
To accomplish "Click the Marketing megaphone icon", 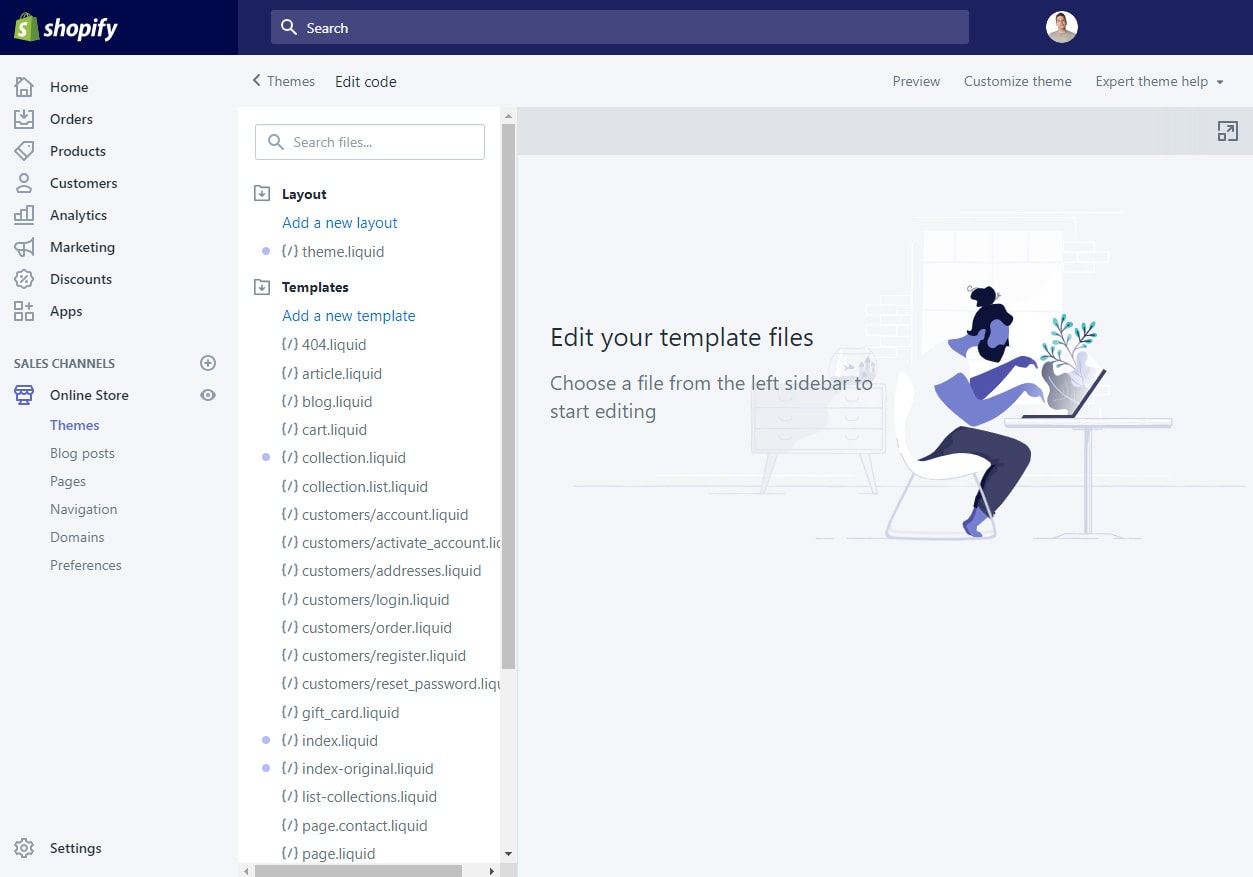I will point(24,247).
